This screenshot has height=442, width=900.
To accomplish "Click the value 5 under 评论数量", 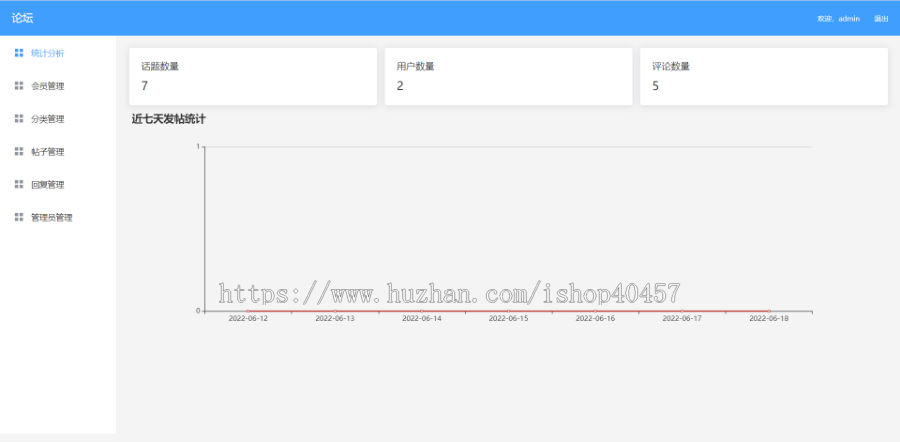I will pyautogui.click(x=655, y=86).
